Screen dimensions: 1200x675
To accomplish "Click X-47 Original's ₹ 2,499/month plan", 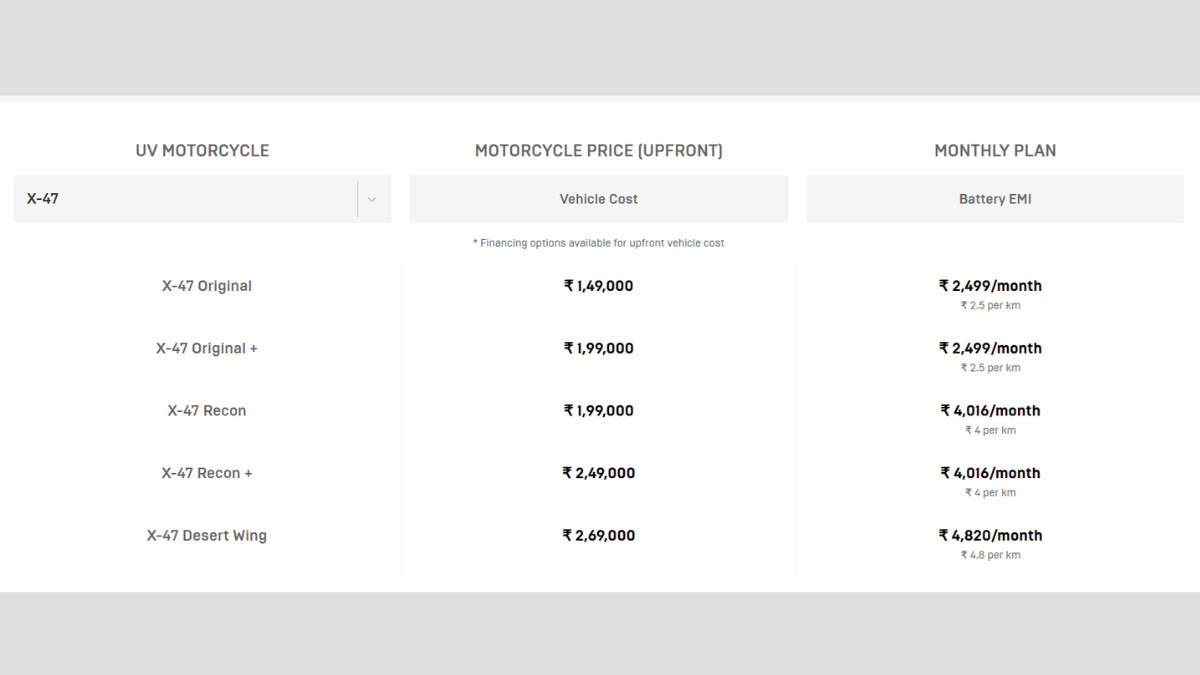I will pos(990,286).
